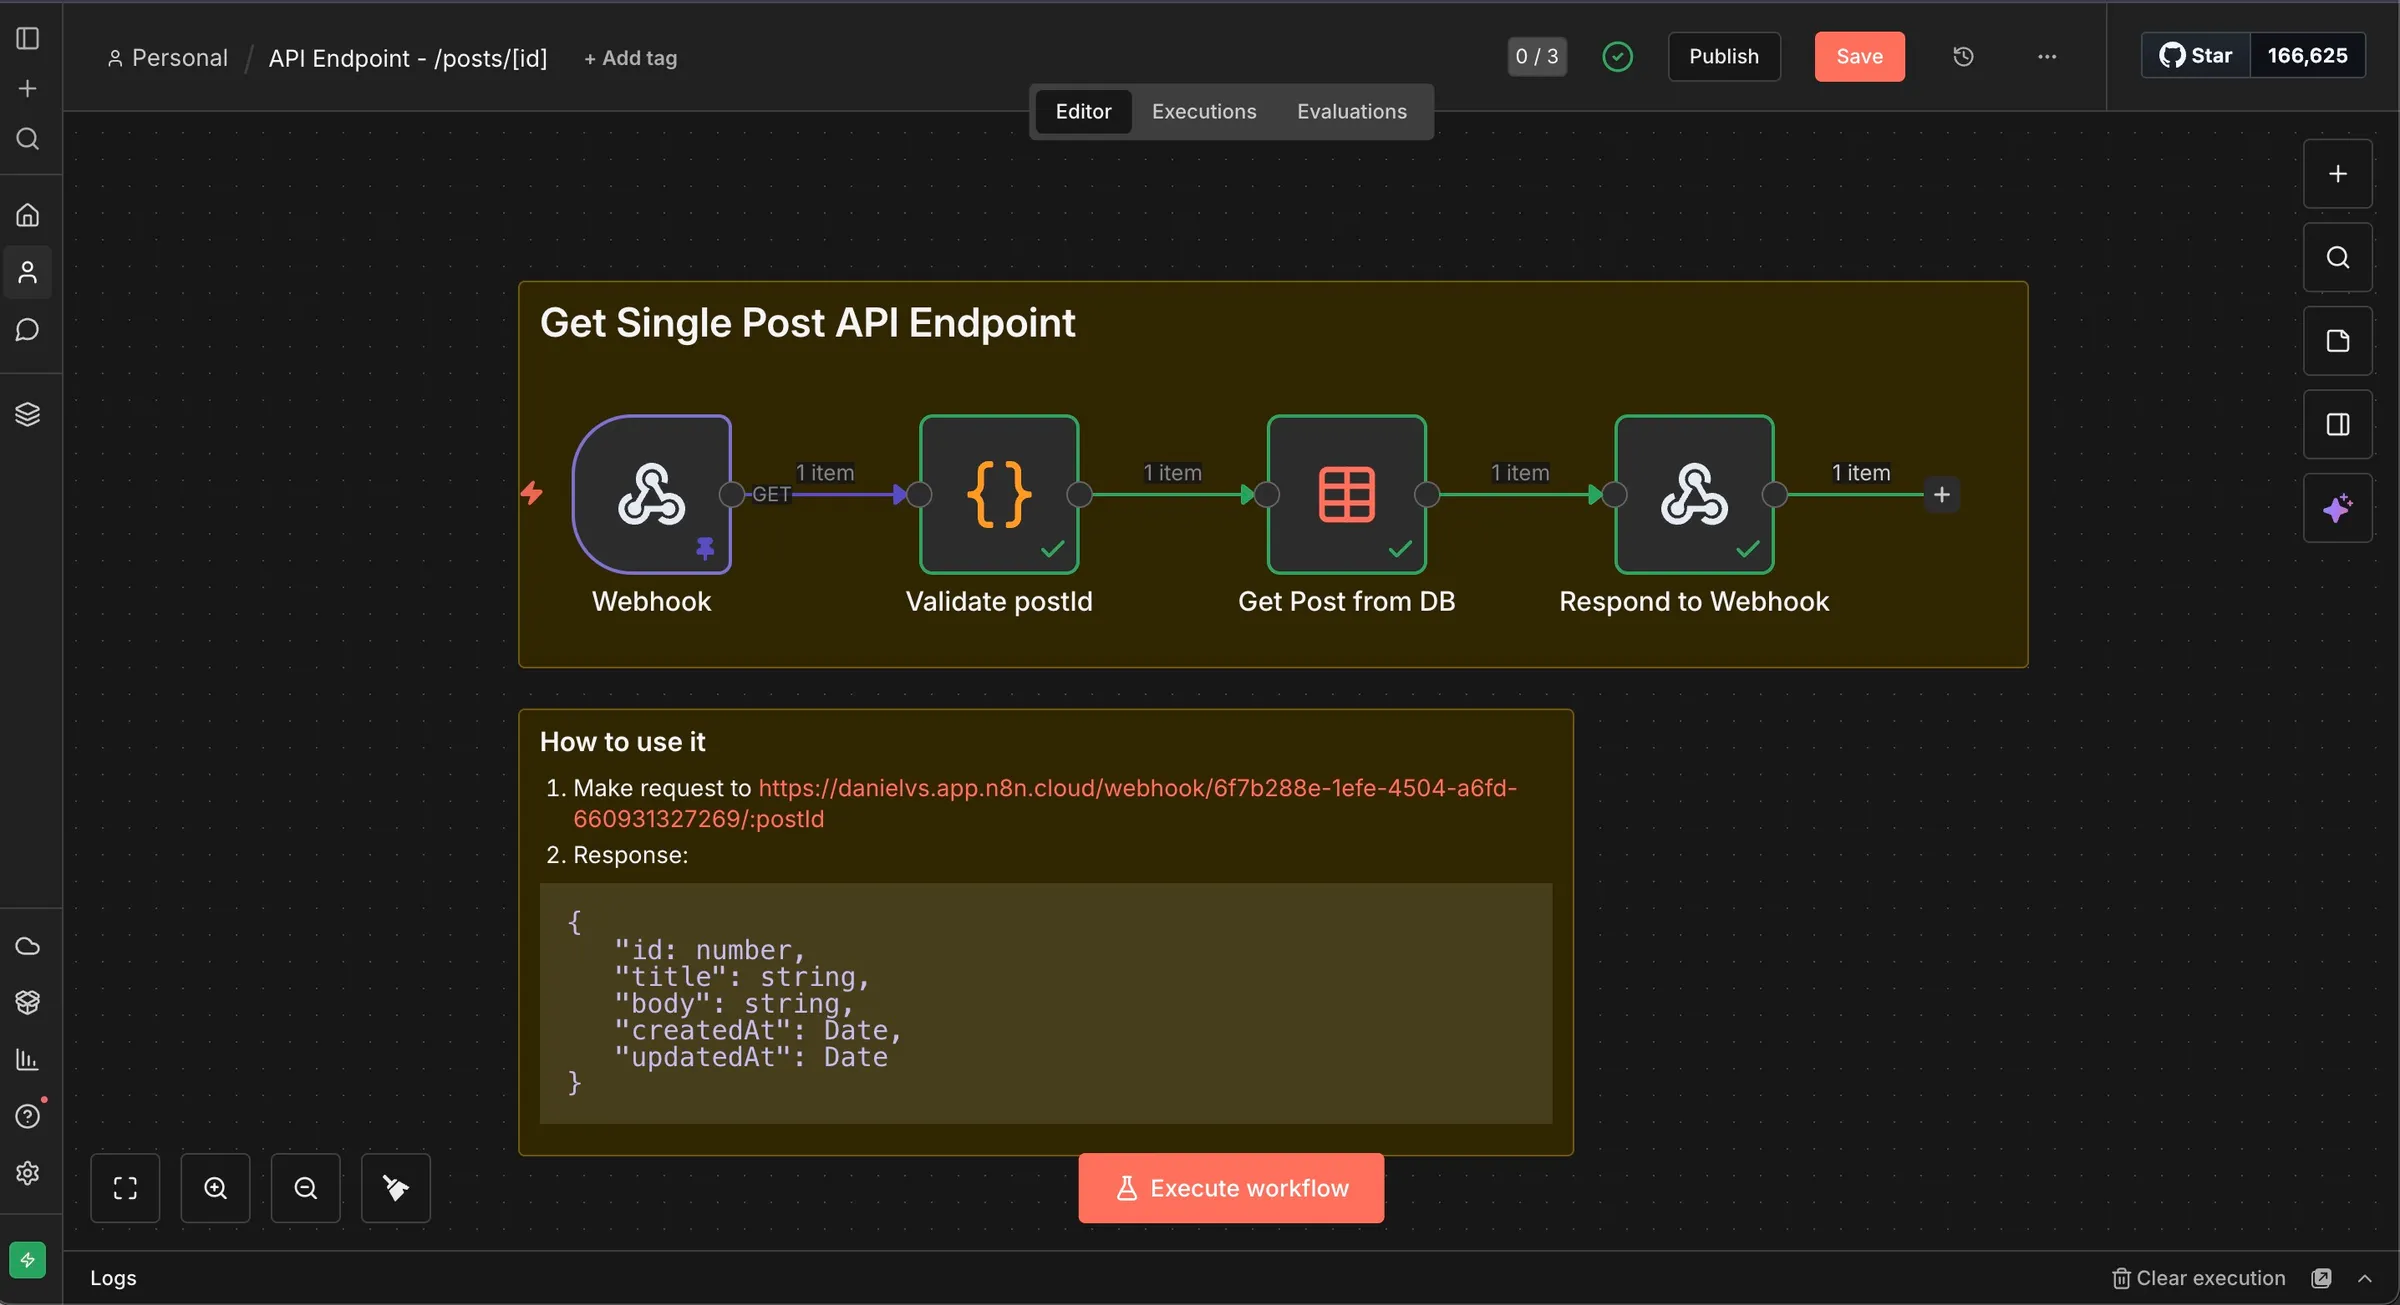The image size is (2400, 1305).
Task: Click the 0 / 3 counter badge
Action: tap(1537, 56)
